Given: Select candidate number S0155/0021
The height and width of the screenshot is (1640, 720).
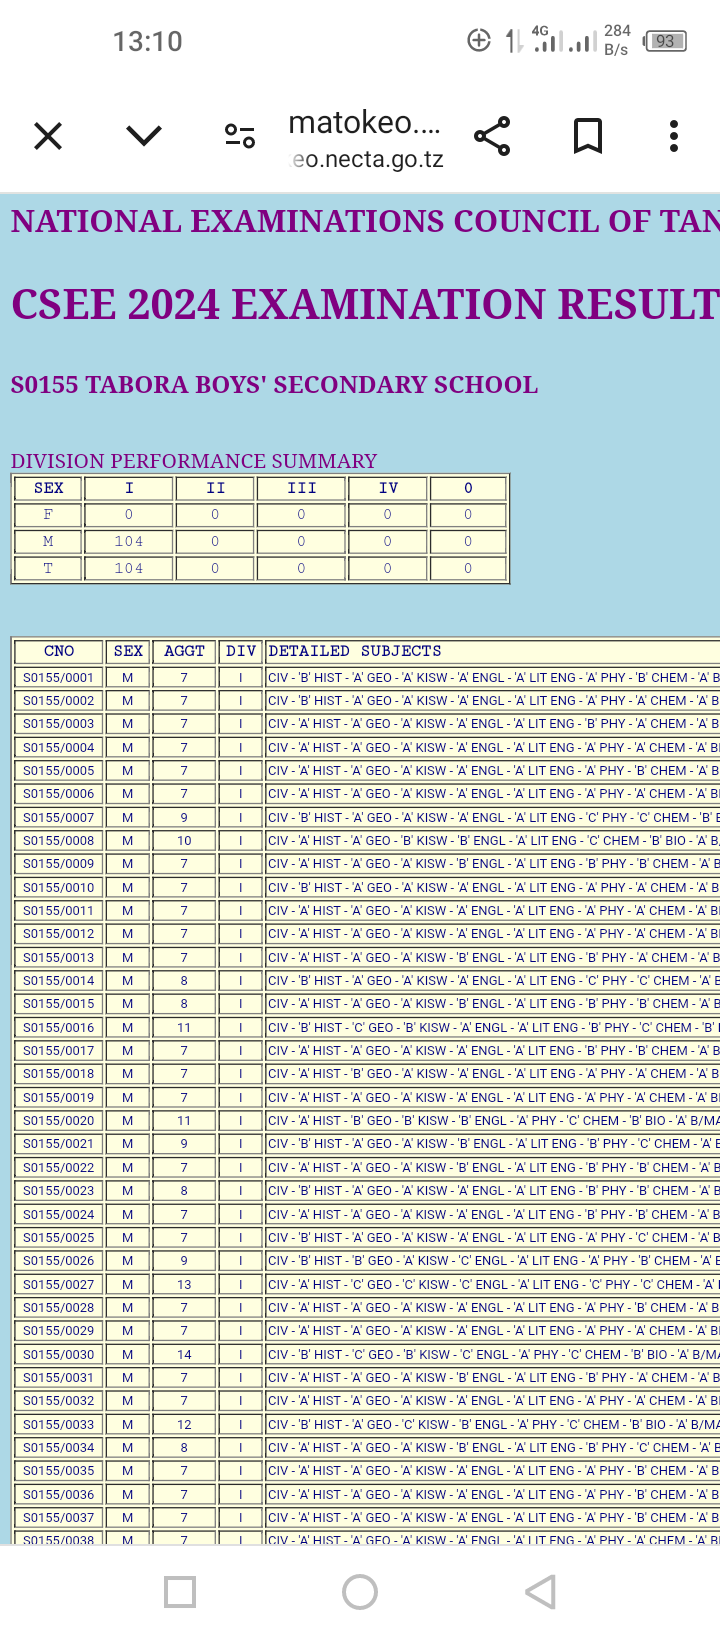Looking at the screenshot, I should (59, 1144).
